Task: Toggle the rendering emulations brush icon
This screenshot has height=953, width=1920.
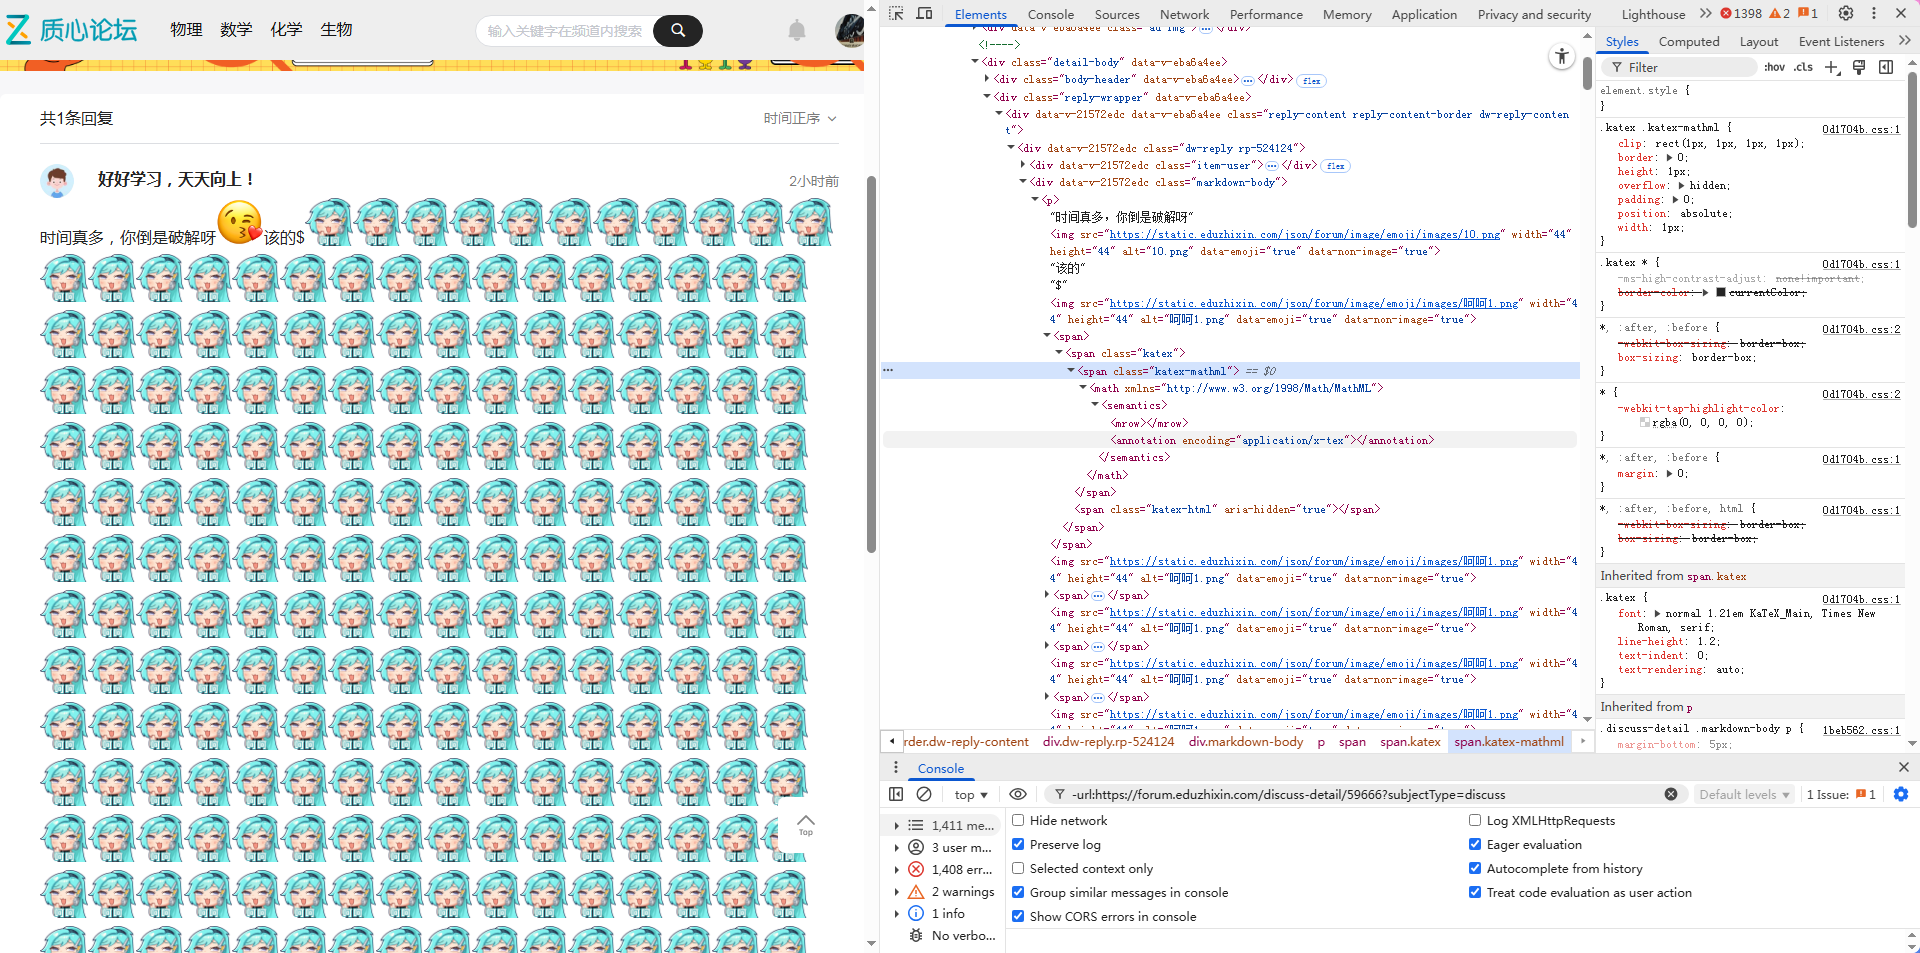Action: click(x=1859, y=67)
